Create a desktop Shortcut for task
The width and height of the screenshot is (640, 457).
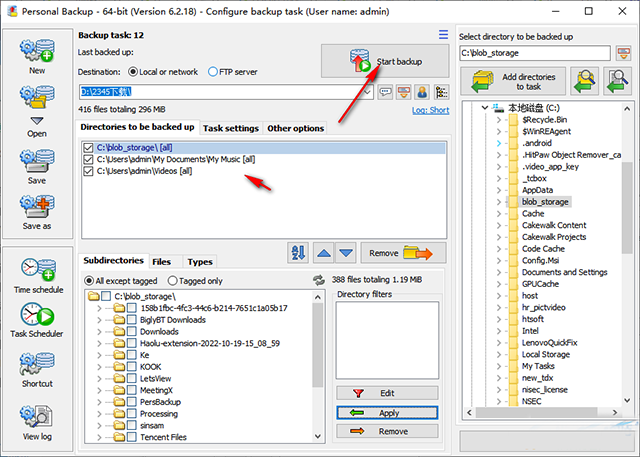[x=37, y=370]
